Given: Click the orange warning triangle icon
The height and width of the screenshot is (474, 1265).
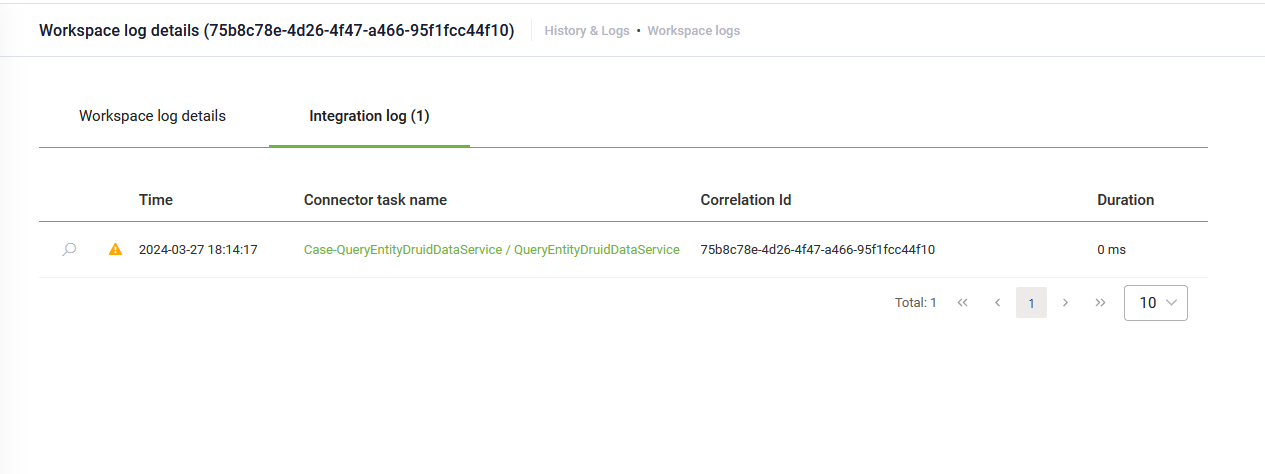Looking at the screenshot, I should tap(115, 250).
